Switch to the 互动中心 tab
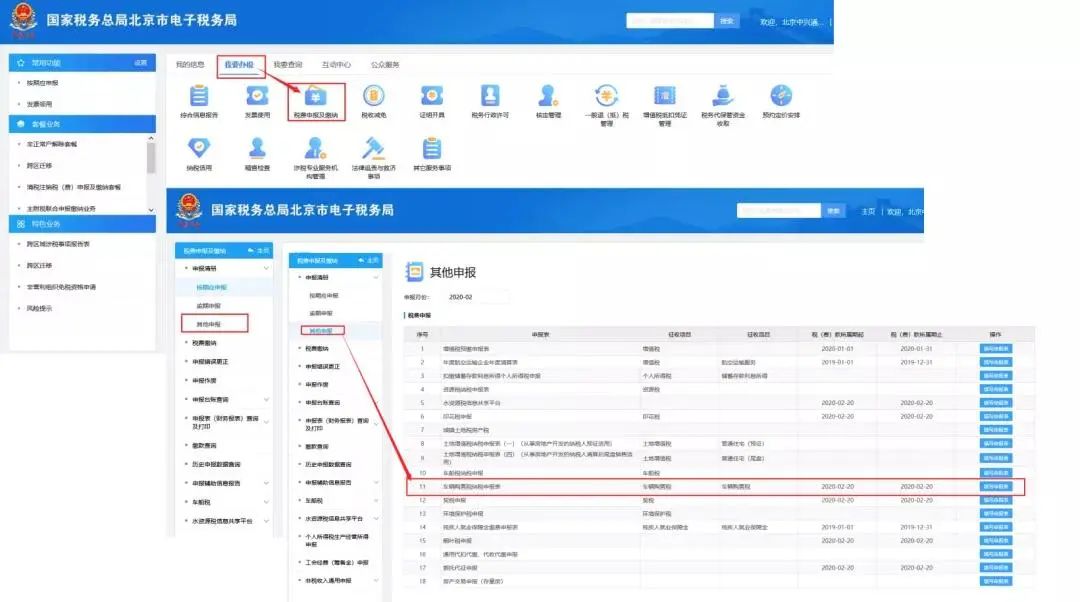Screen dimensions: 1080x602 coord(336,65)
